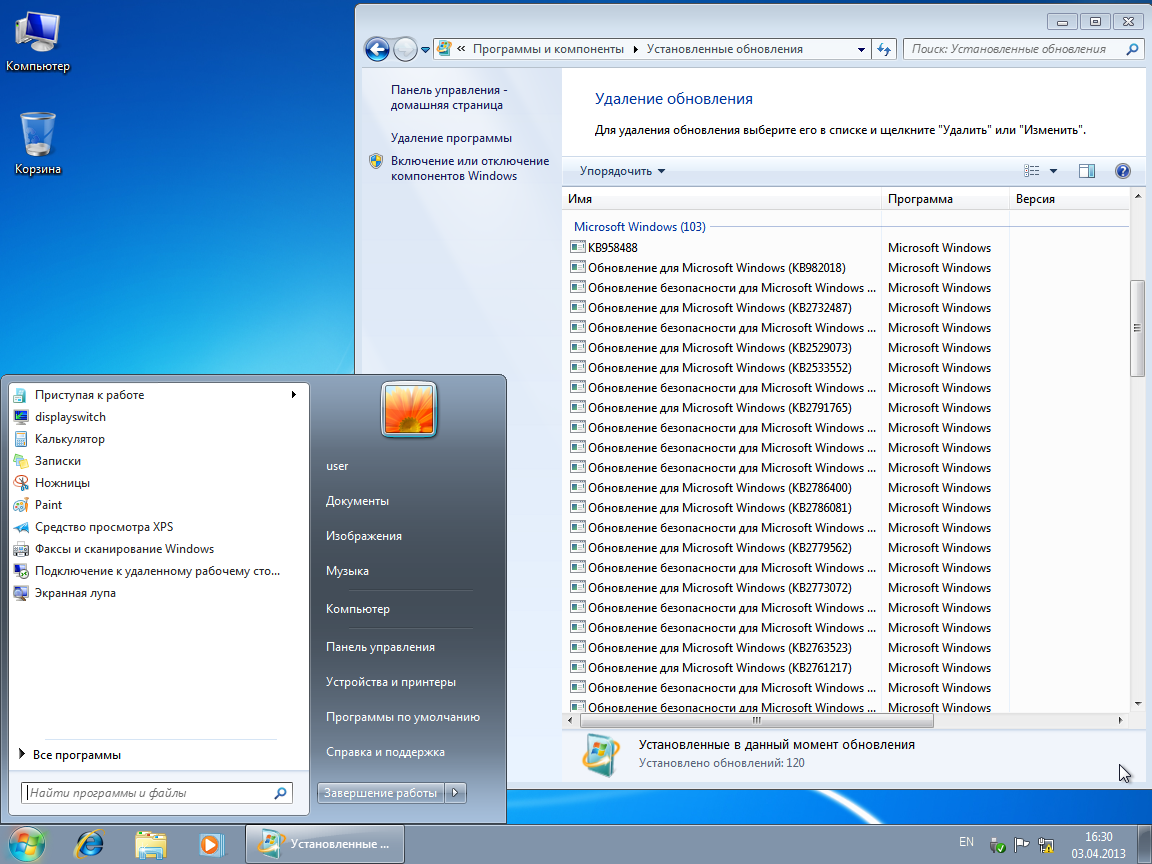
Task: Click the refresh button beside address bar
Action: click(884, 49)
